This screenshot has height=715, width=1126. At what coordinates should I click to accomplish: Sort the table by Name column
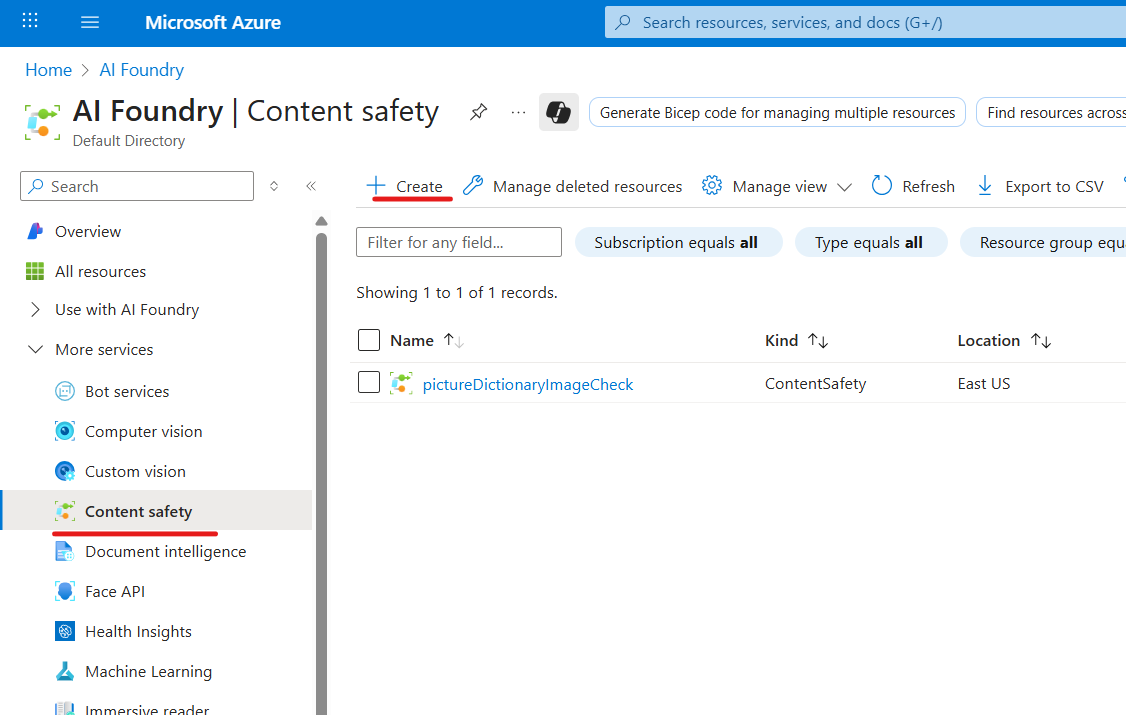tap(427, 340)
